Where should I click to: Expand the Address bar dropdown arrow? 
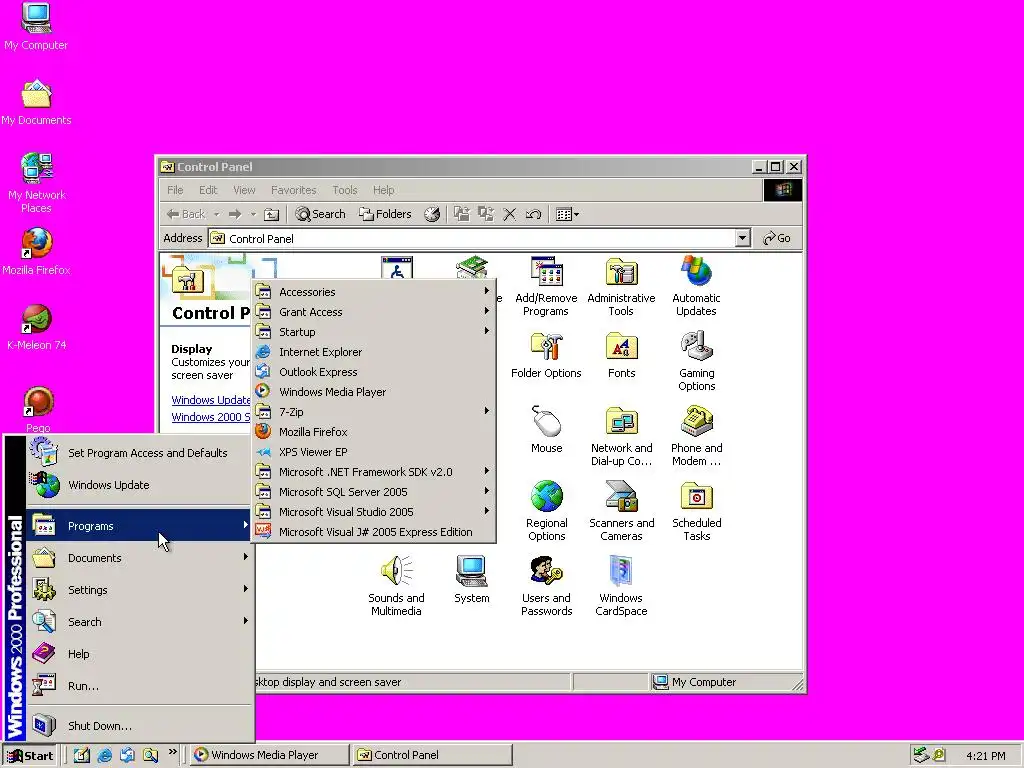click(x=742, y=238)
